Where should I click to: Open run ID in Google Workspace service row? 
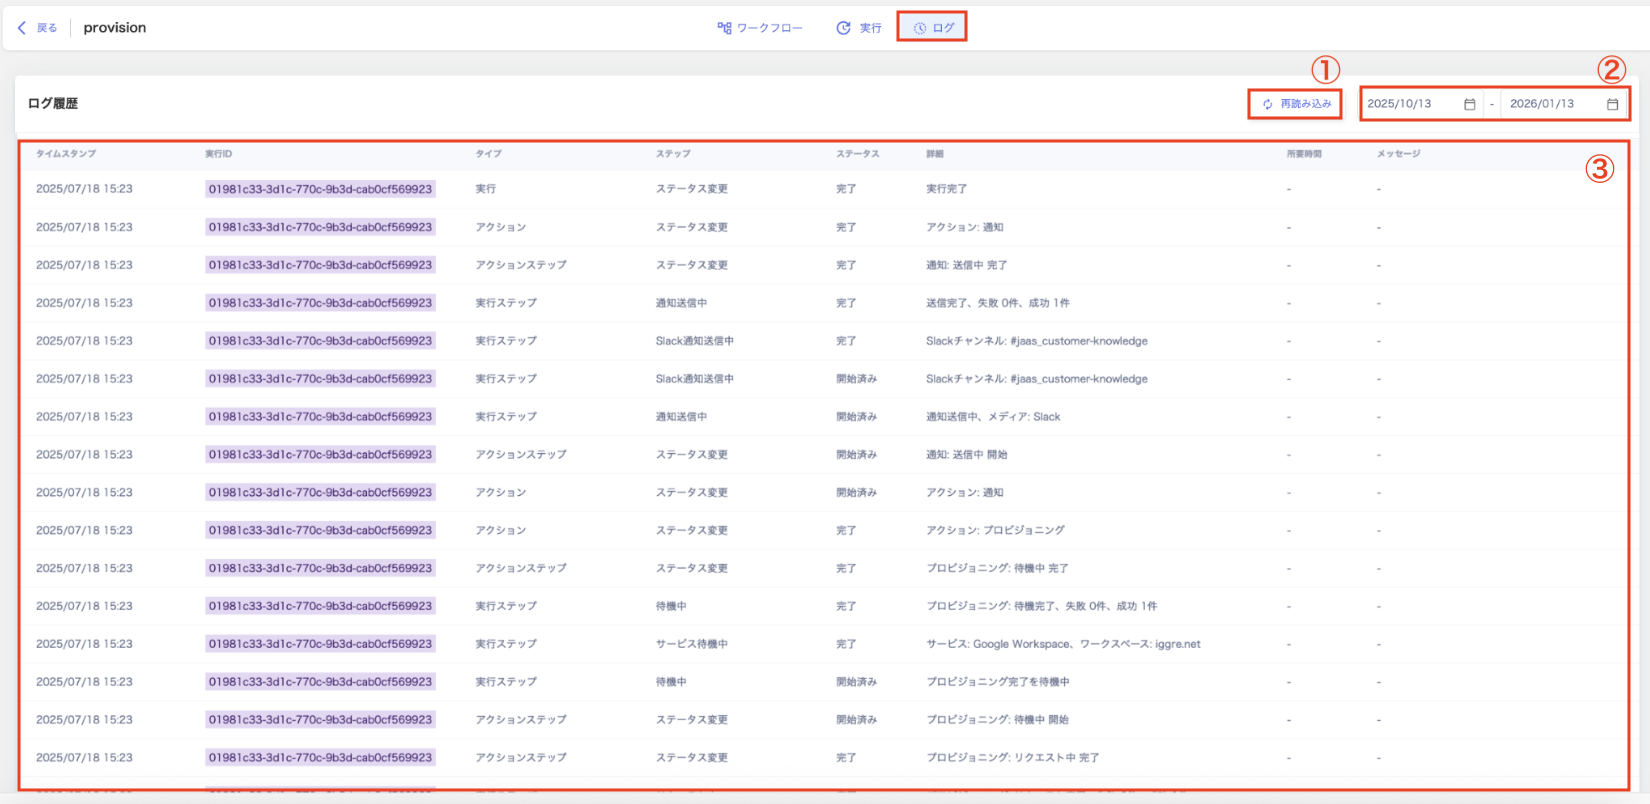(320, 644)
